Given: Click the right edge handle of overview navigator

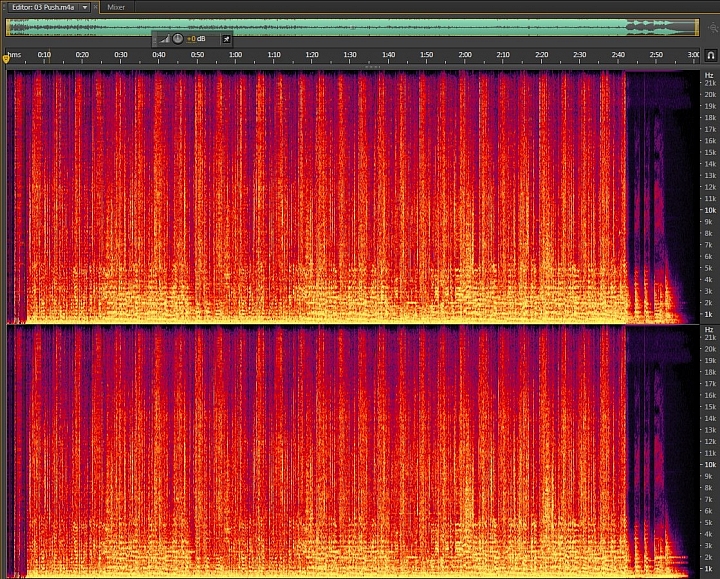Looking at the screenshot, I should (698, 27).
